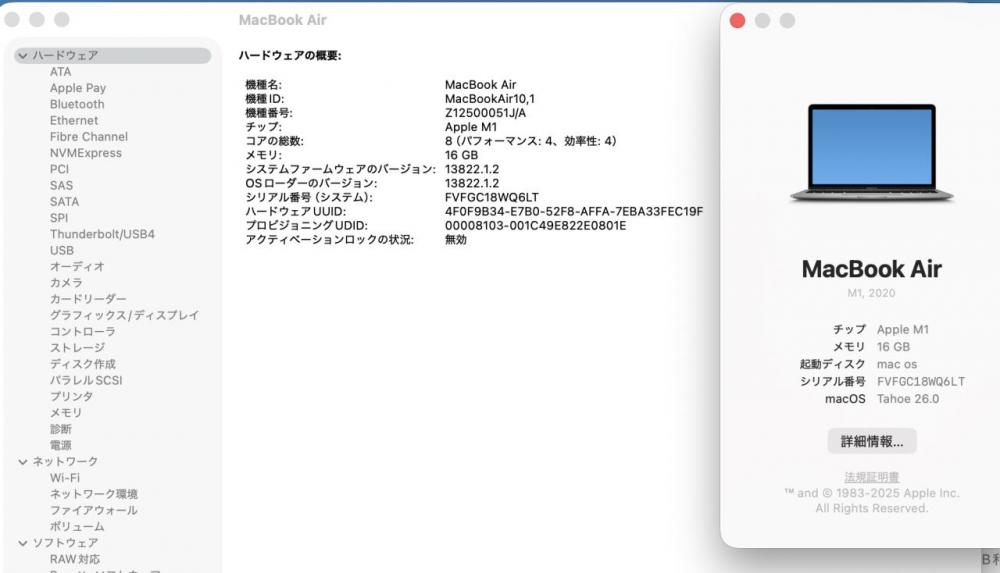Open Wi-Fi network info

click(x=65, y=478)
